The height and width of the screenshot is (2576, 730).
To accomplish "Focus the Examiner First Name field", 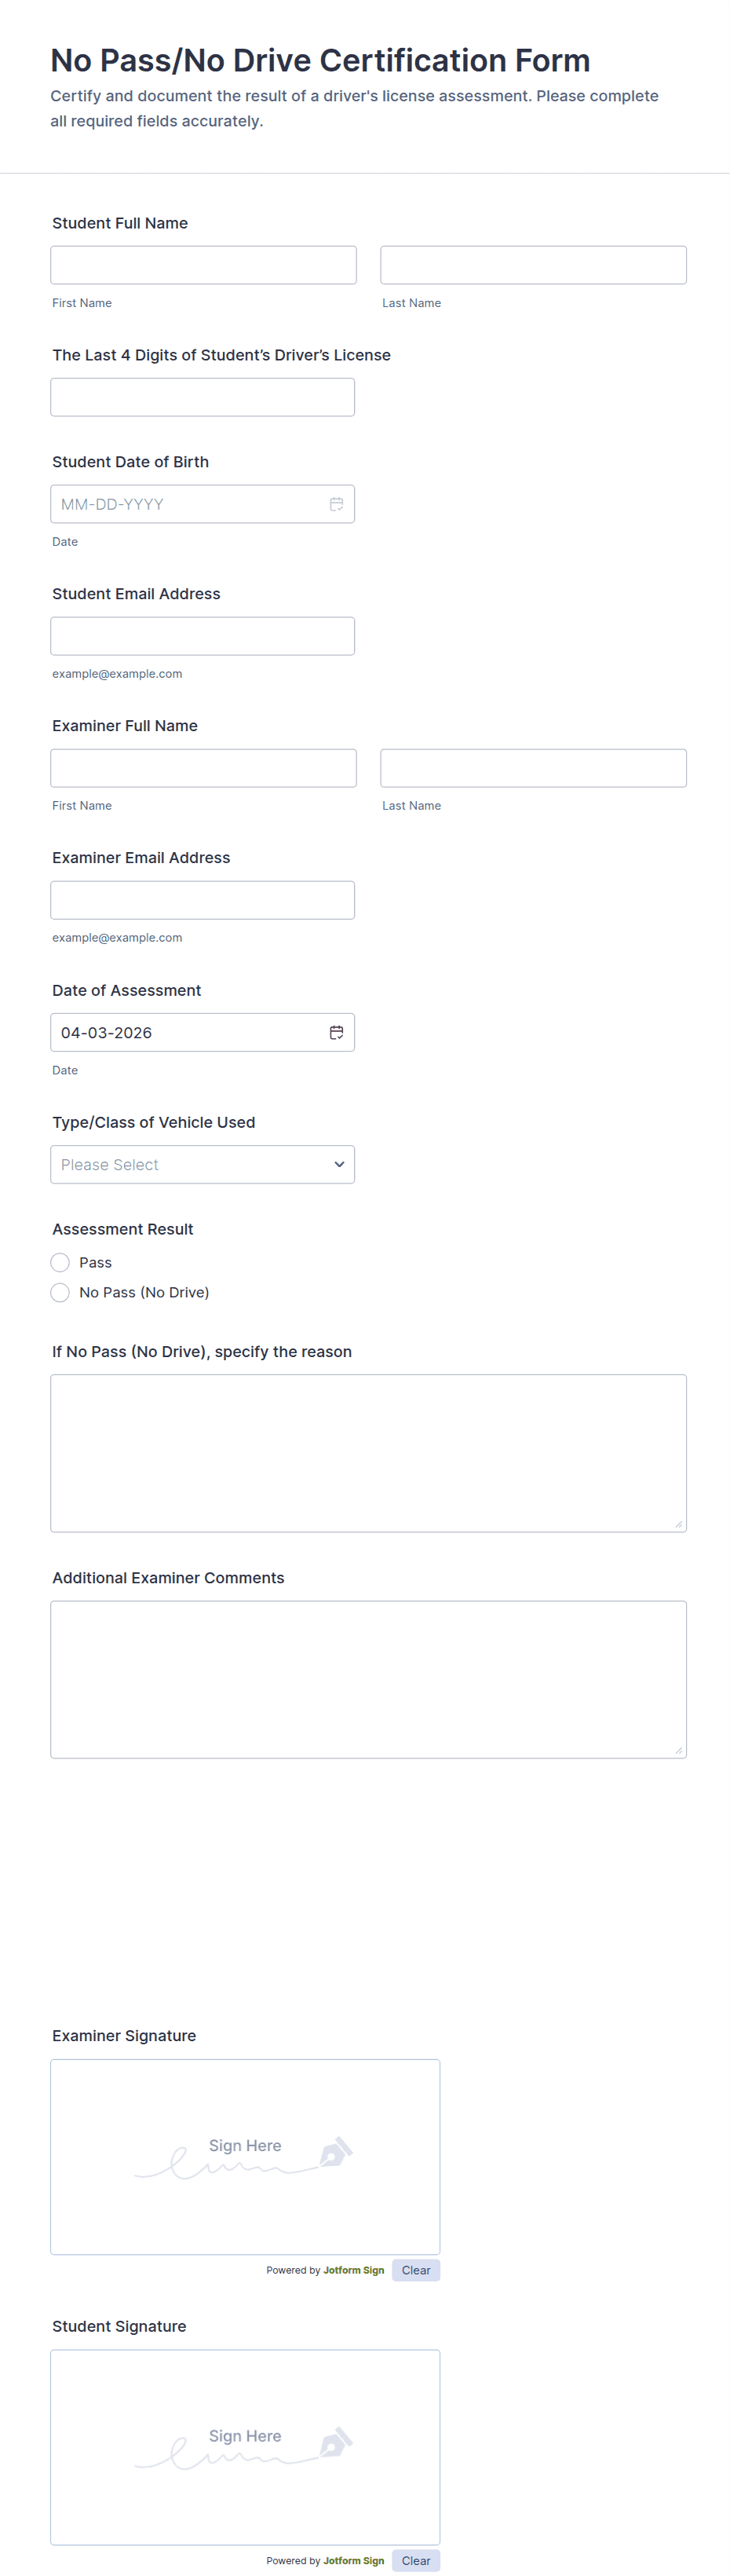I will coord(203,768).
